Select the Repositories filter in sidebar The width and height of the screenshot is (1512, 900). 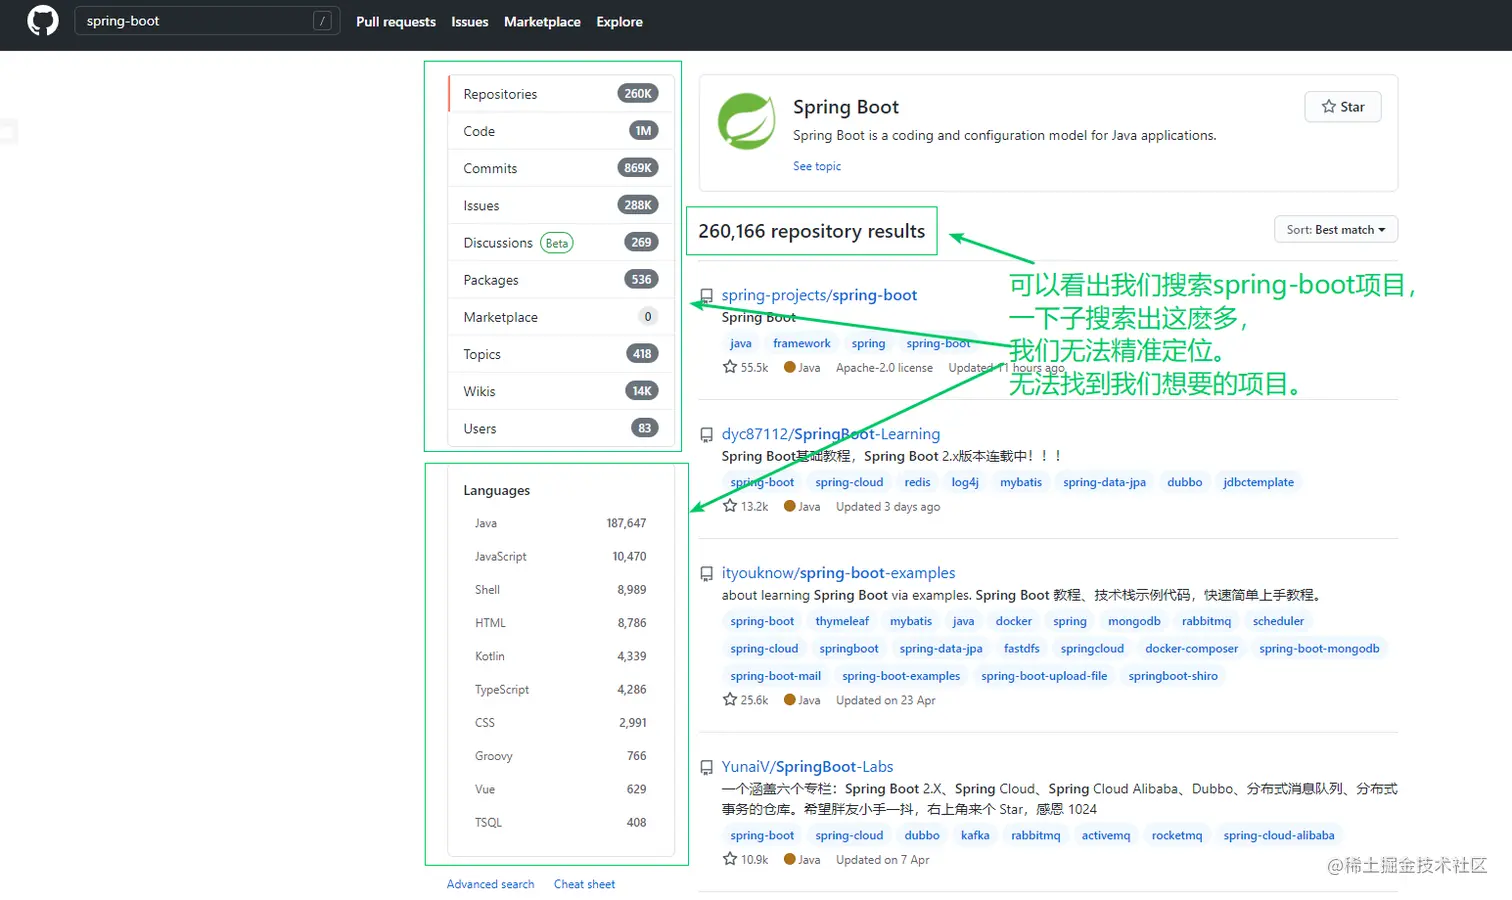(x=561, y=94)
